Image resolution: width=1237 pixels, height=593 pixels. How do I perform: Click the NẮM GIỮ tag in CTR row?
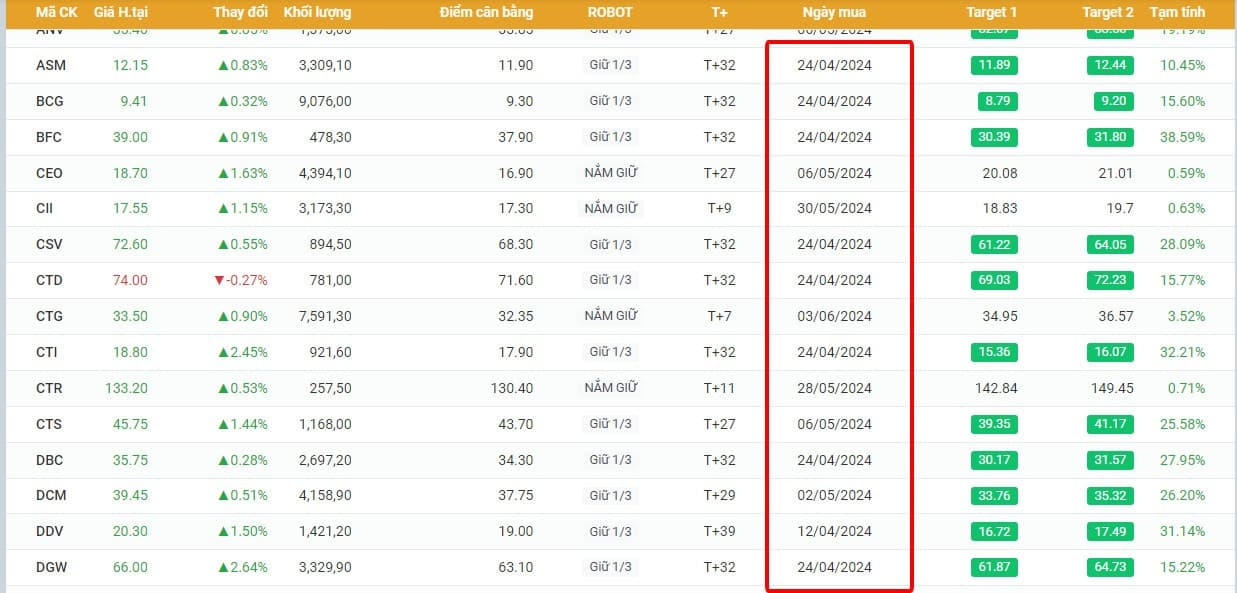[x=611, y=387]
